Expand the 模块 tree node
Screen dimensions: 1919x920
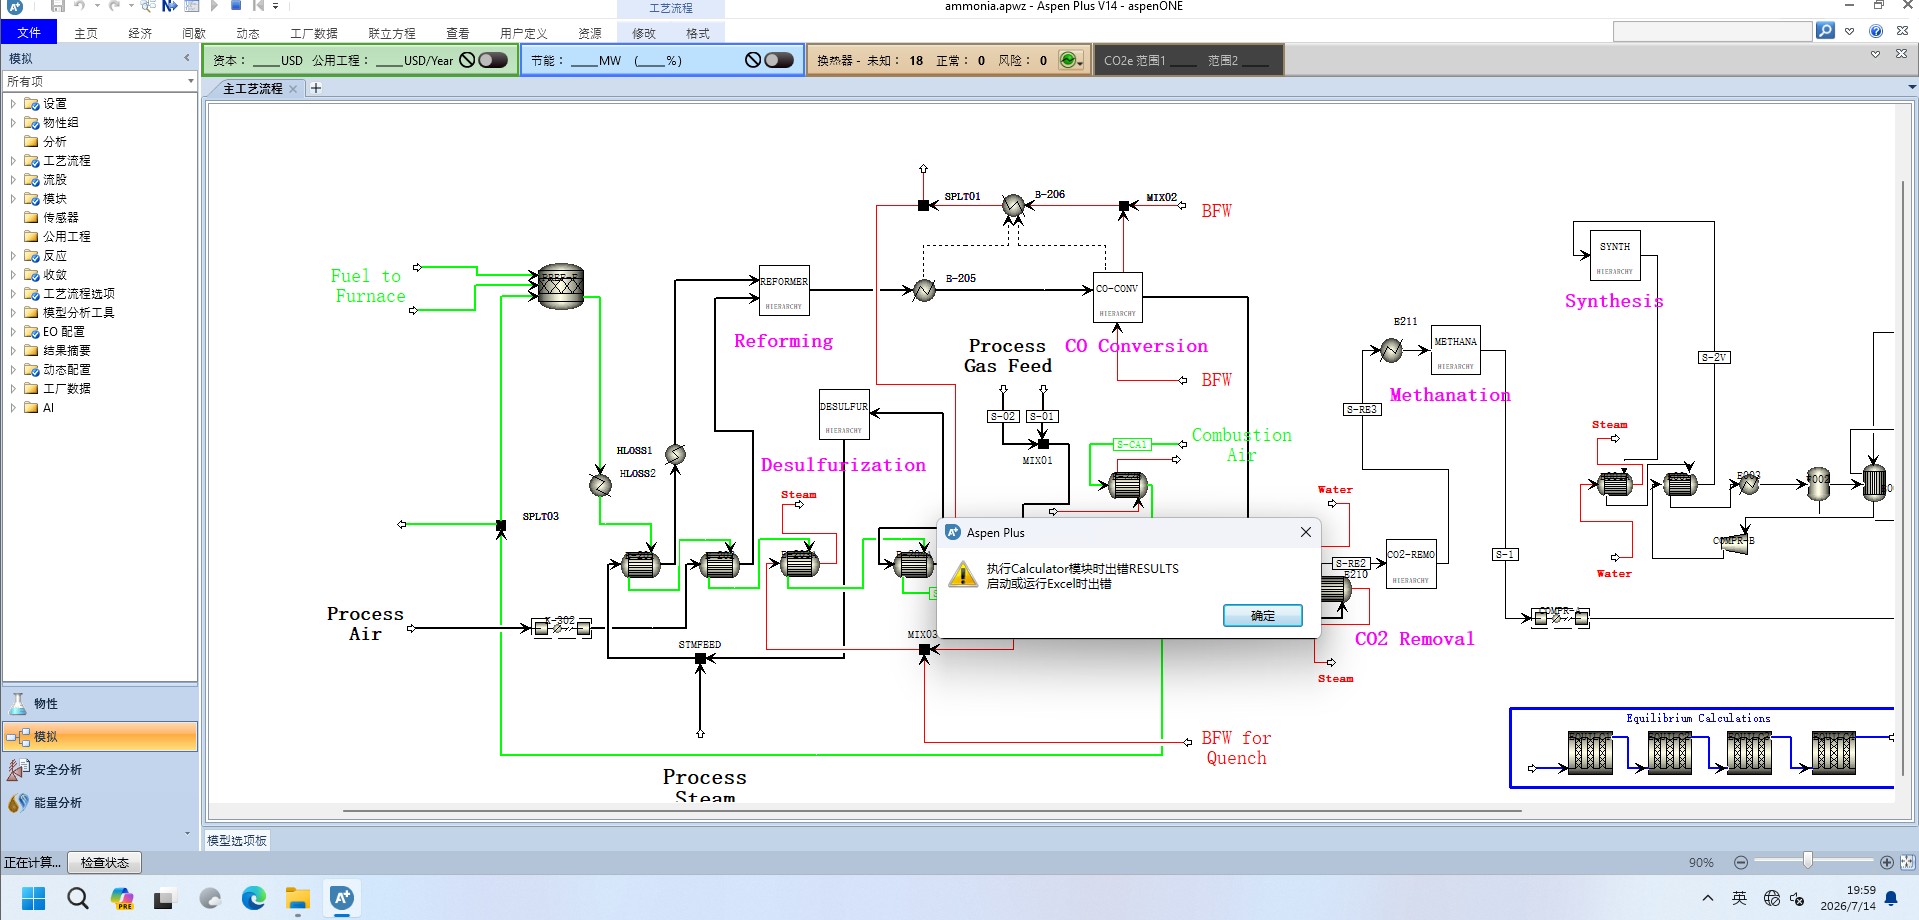point(13,199)
